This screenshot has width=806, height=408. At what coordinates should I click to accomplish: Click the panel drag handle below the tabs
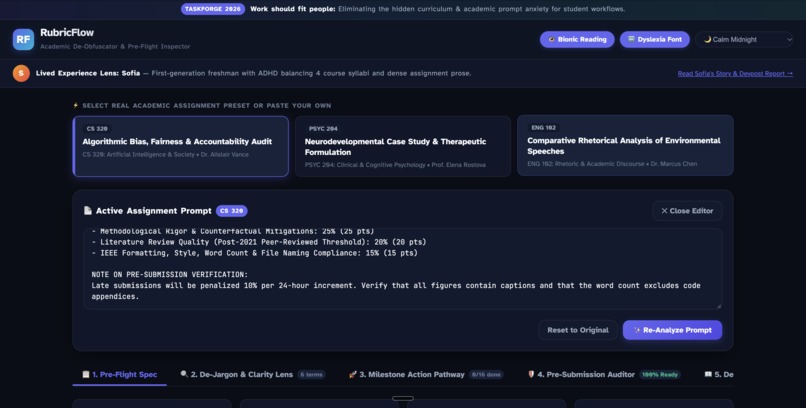click(x=402, y=398)
